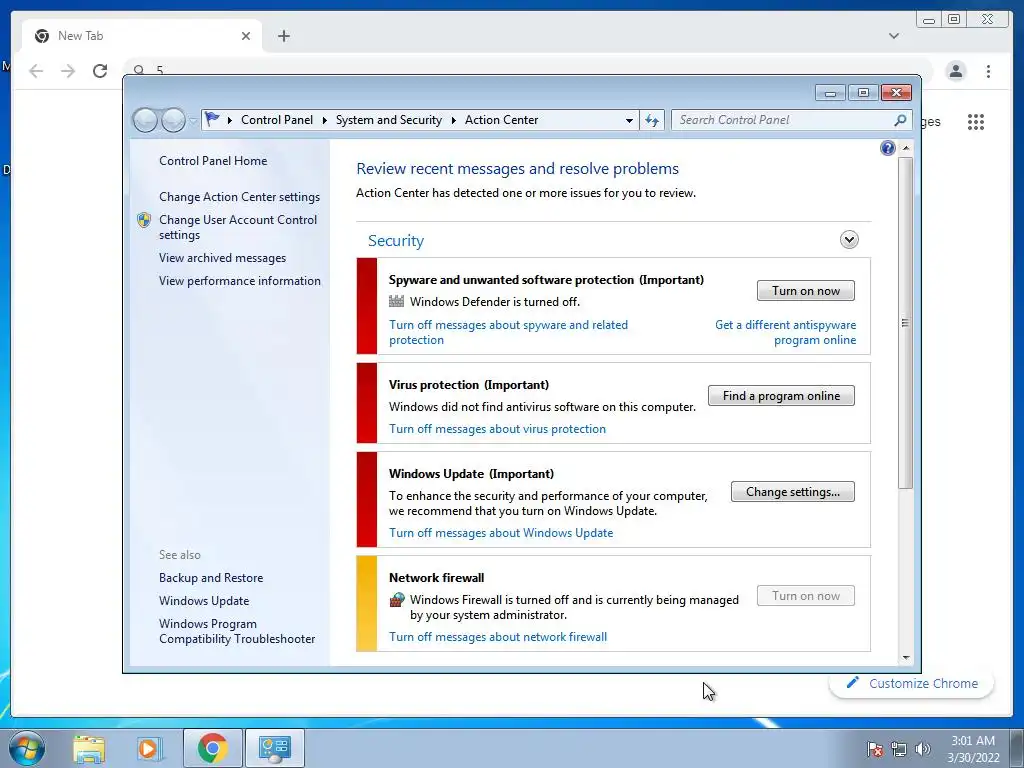
Task: Open Windows Update in See also
Action: [x=204, y=601]
